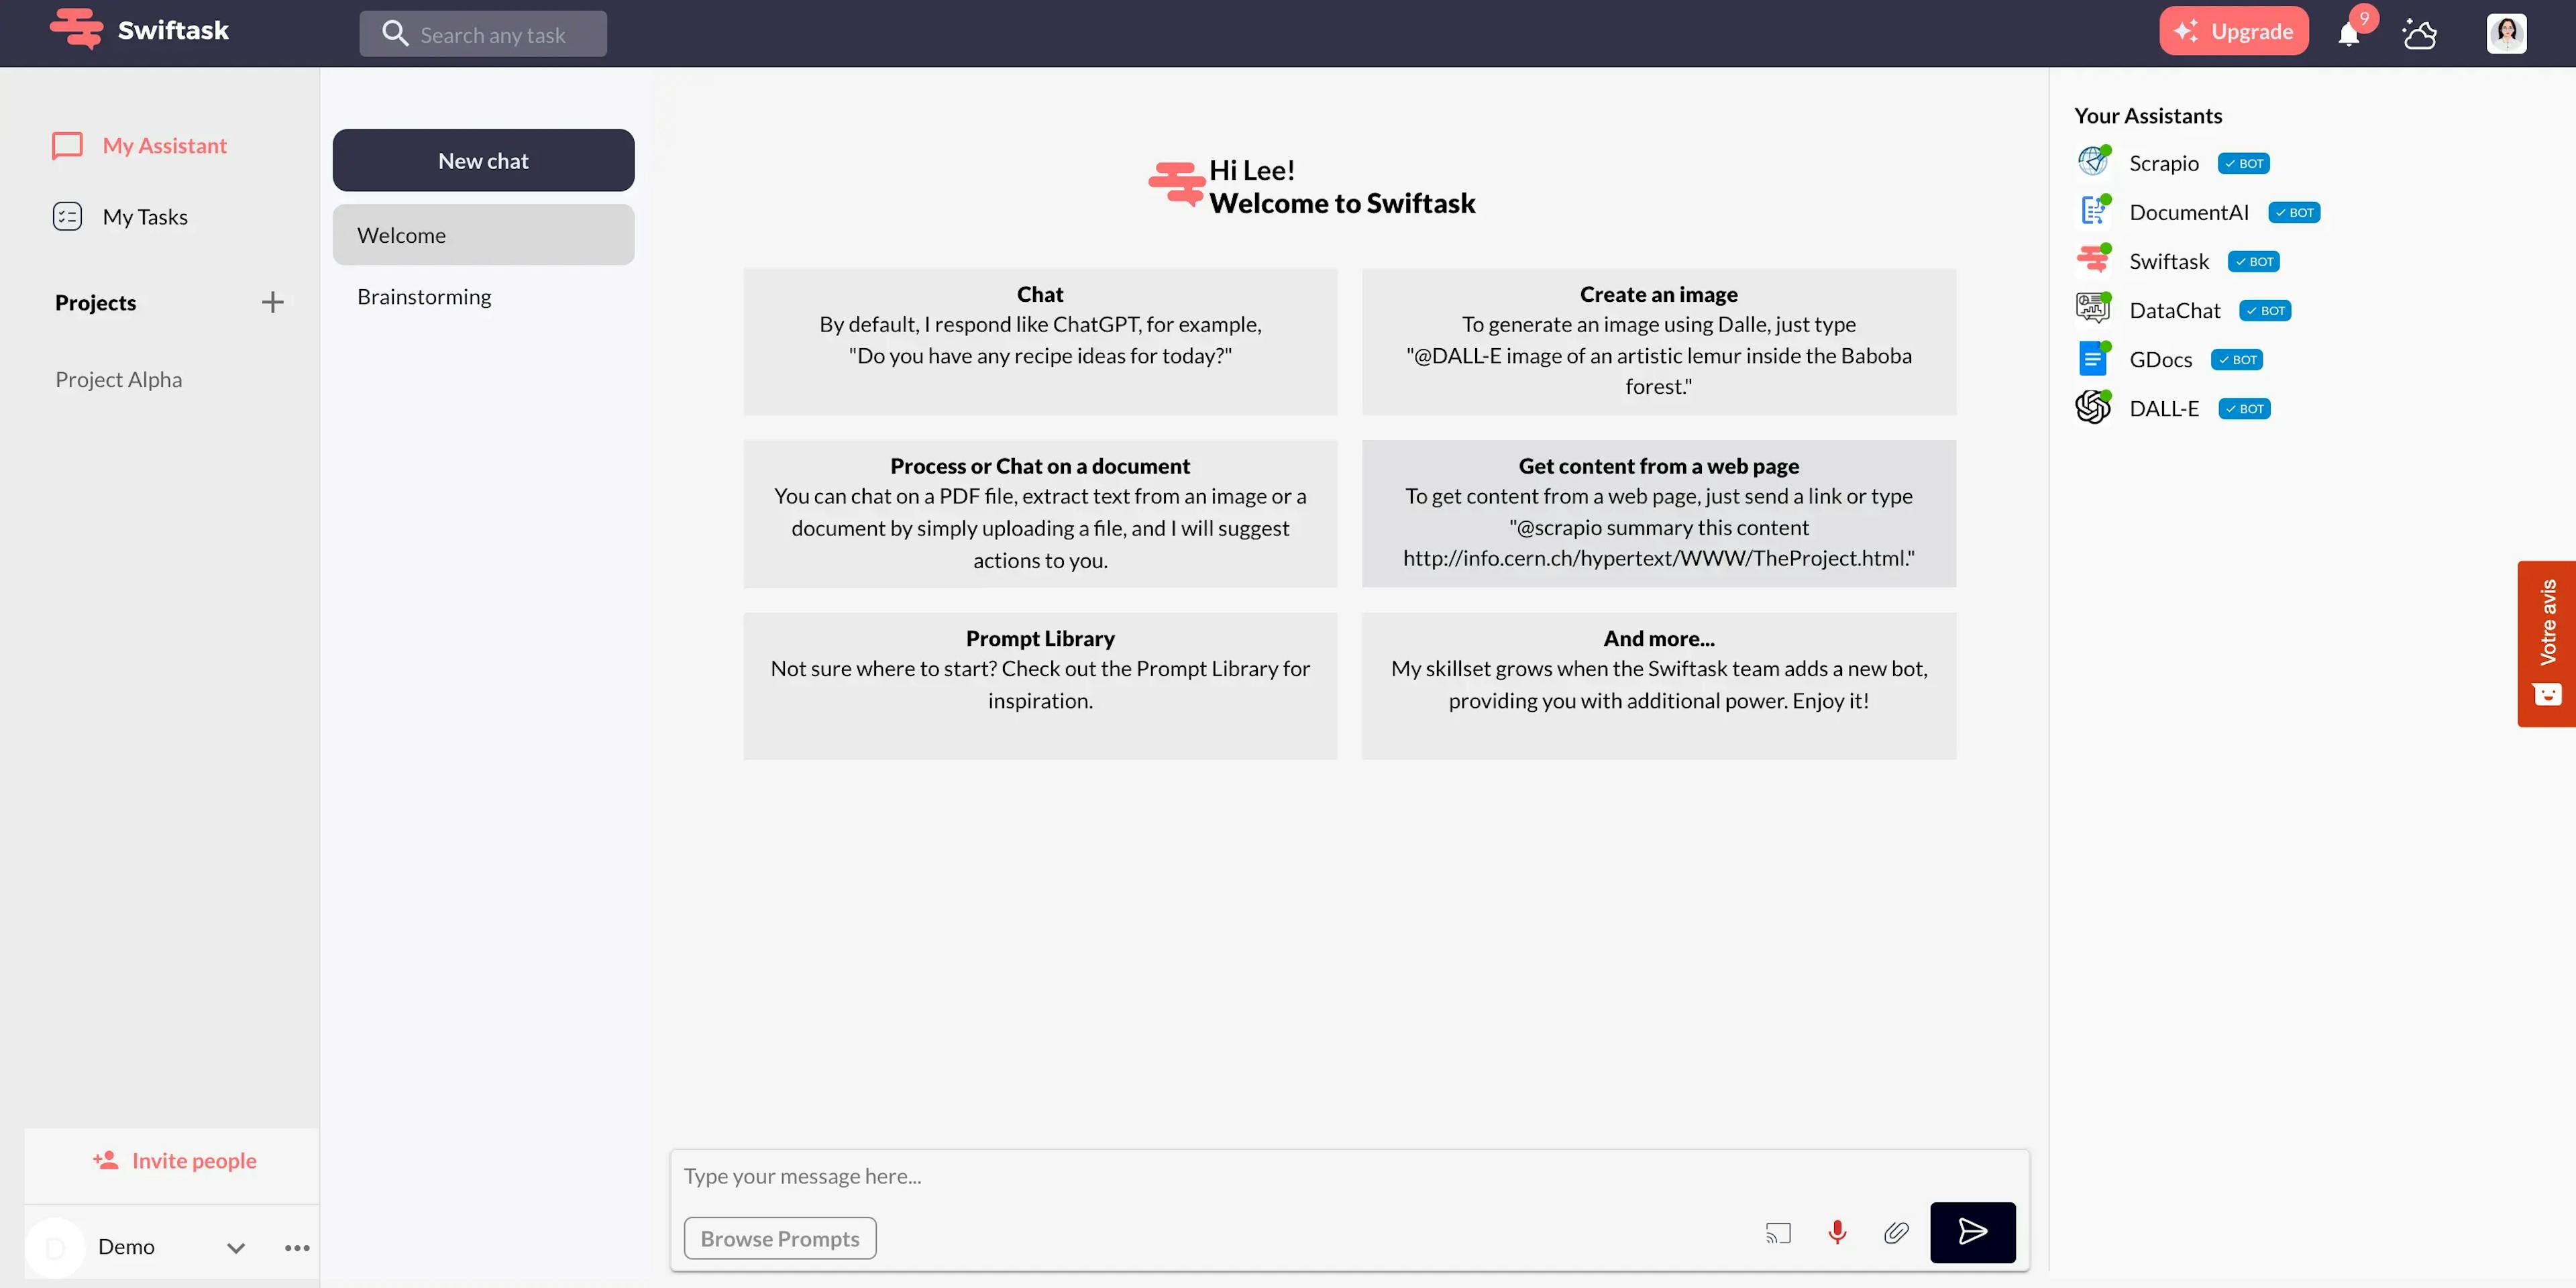Open the Brainstorming conversation

point(423,296)
